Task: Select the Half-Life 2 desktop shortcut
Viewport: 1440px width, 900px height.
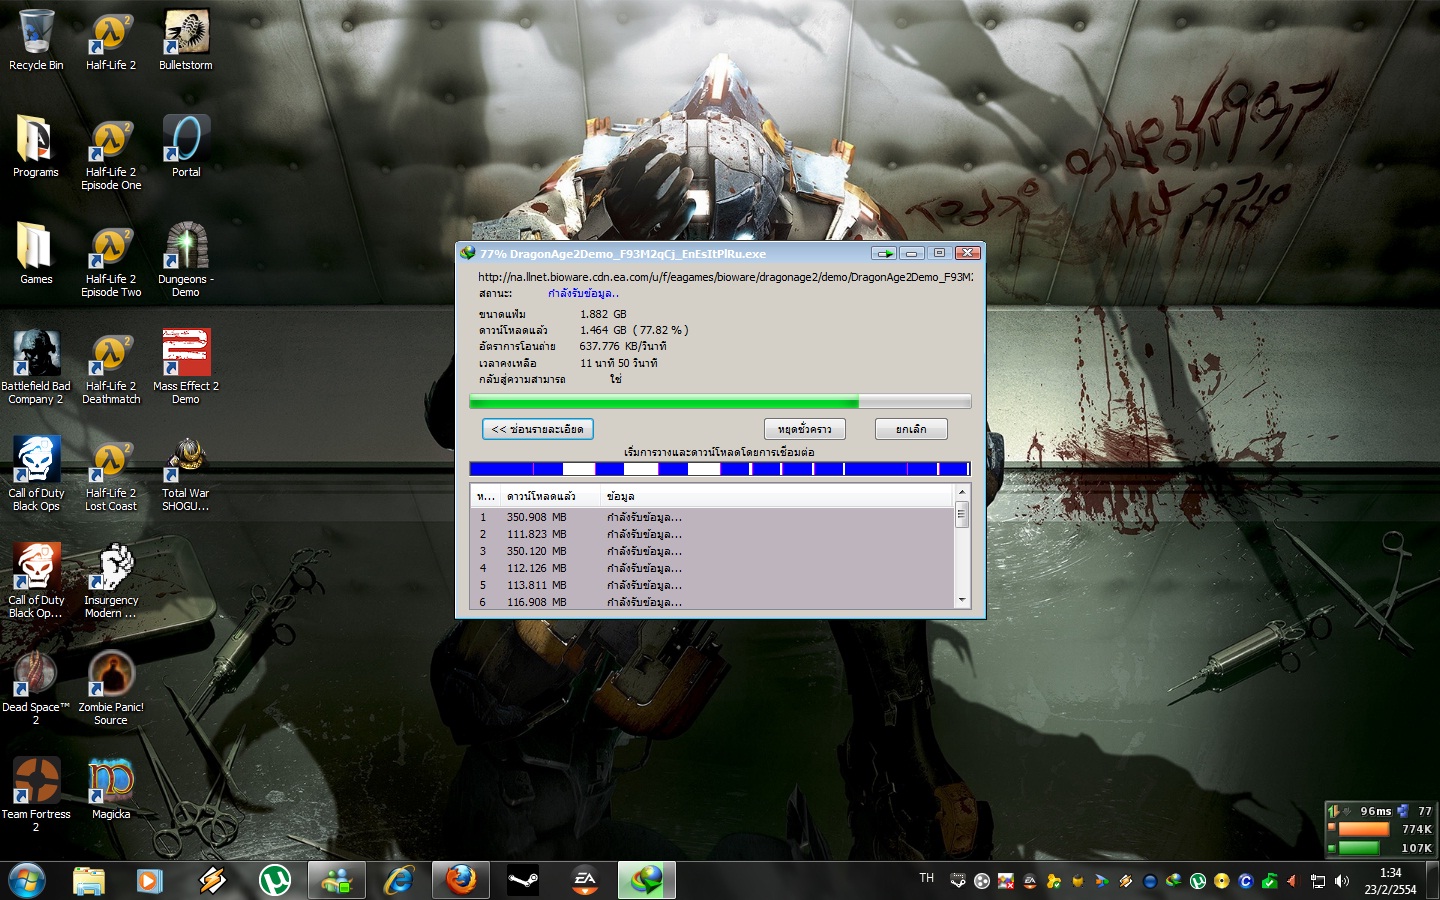Action: click(111, 41)
